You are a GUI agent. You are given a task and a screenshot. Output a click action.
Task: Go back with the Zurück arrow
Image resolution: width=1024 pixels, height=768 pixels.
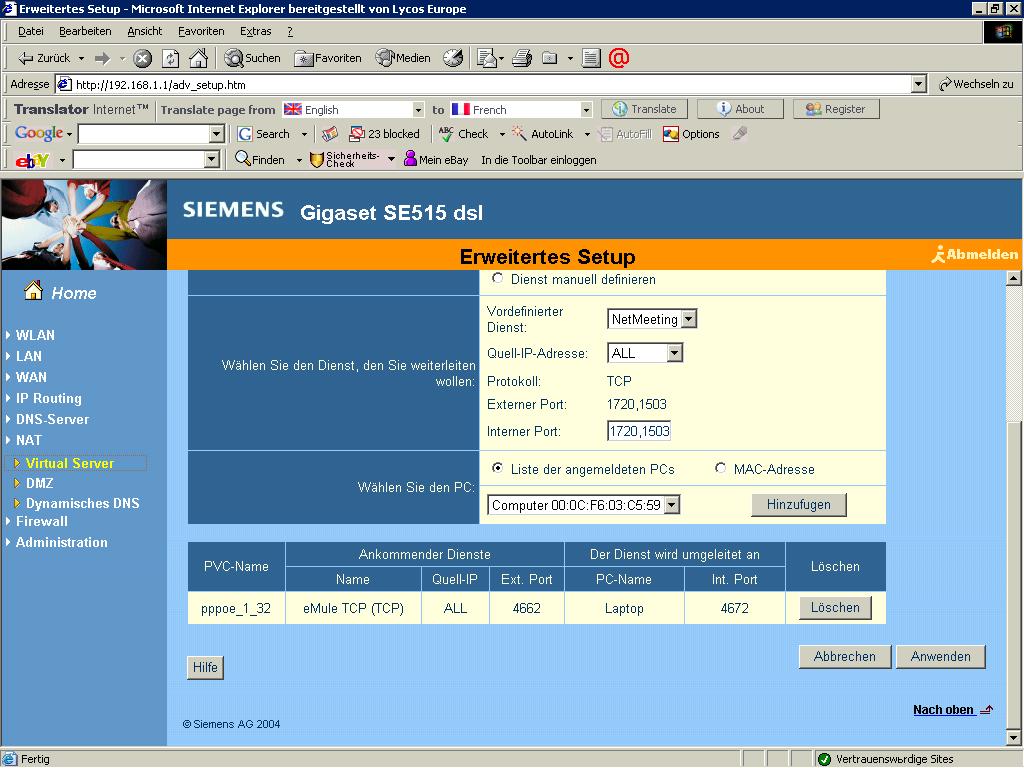44,58
